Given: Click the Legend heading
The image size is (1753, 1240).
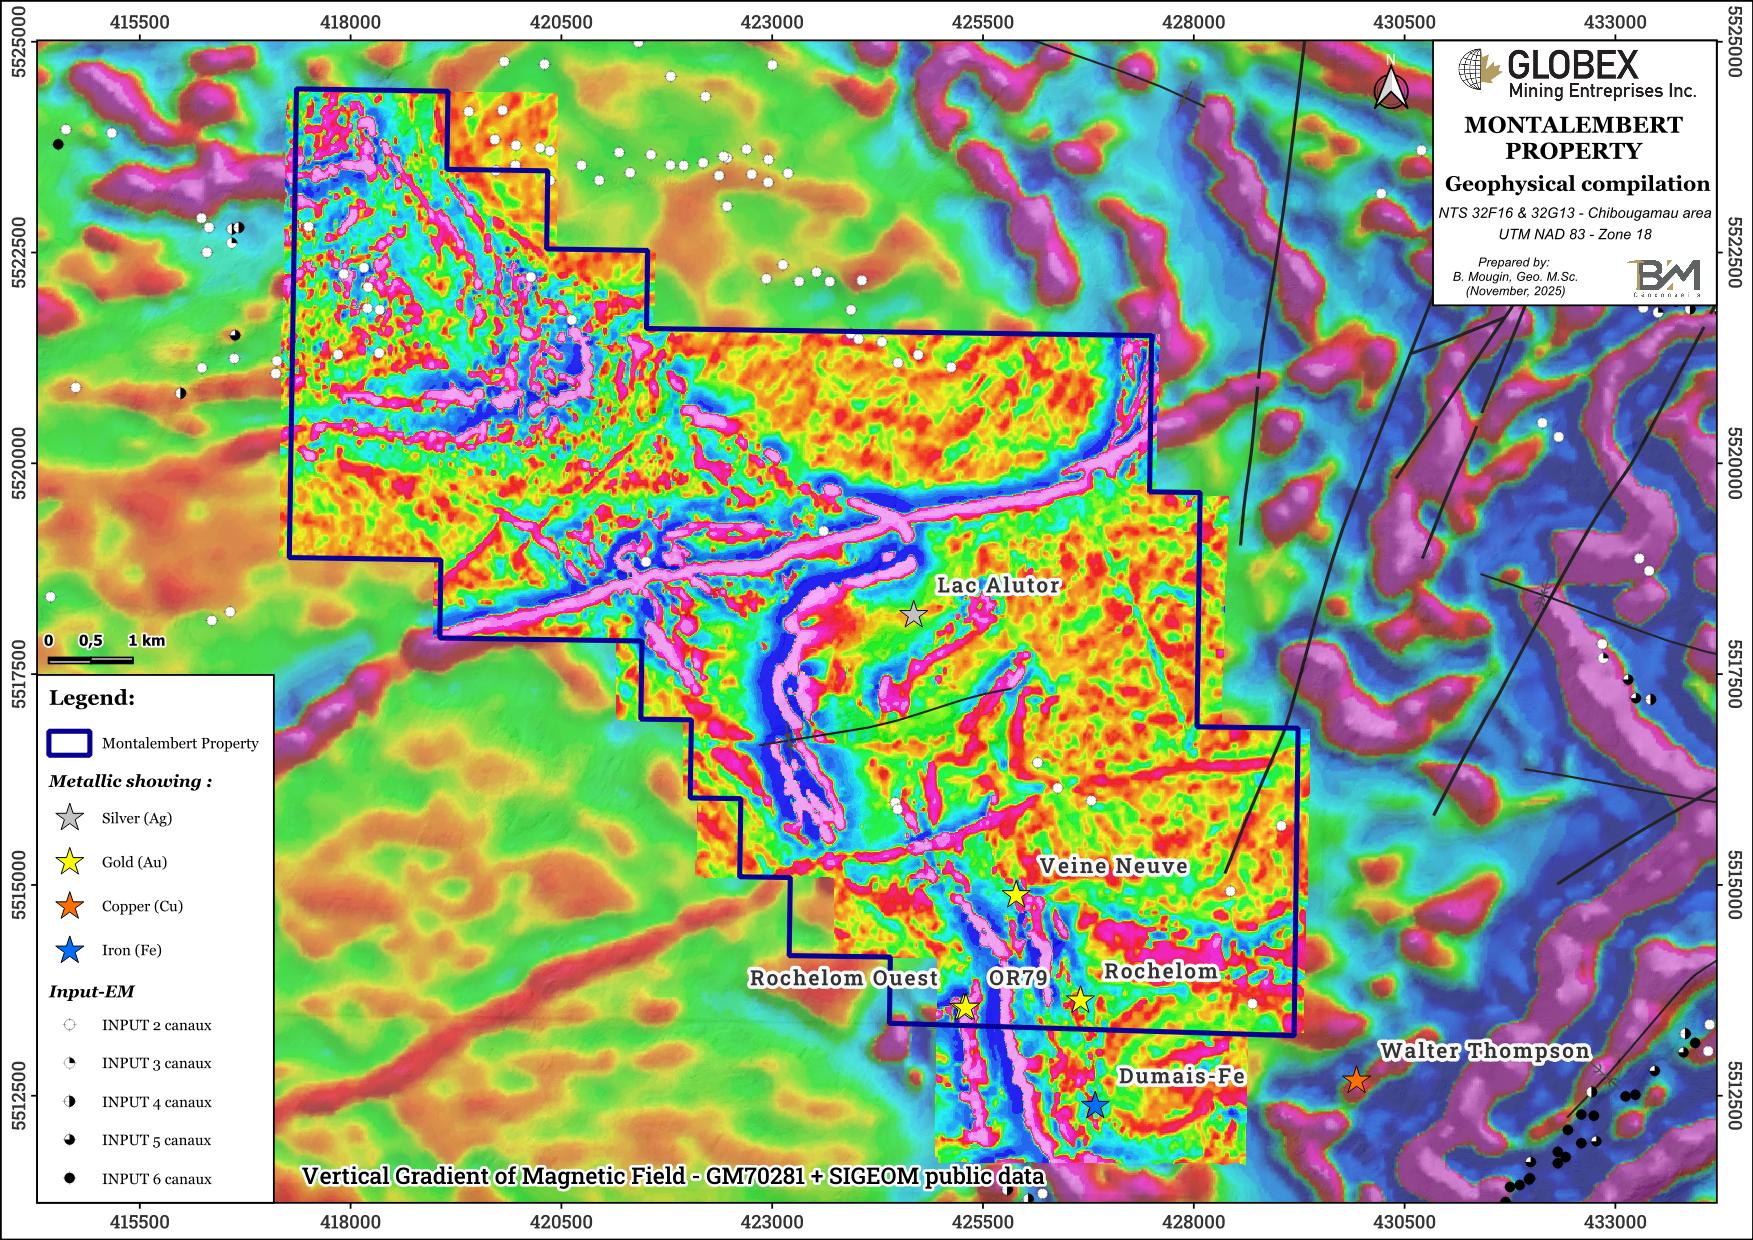Looking at the screenshot, I should click(x=92, y=698).
